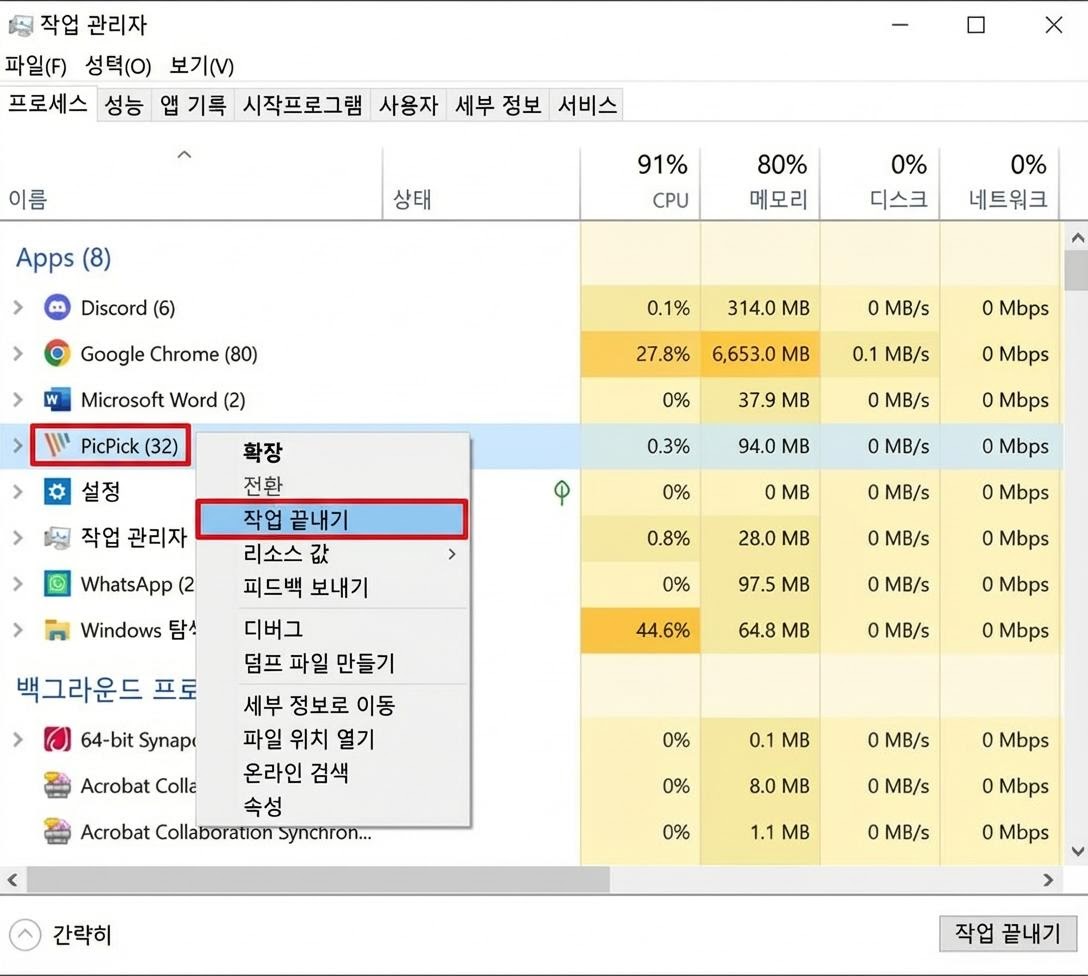The width and height of the screenshot is (1088, 976).
Task: Click the 64-bit Synaptics process icon
Action: click(x=57, y=740)
